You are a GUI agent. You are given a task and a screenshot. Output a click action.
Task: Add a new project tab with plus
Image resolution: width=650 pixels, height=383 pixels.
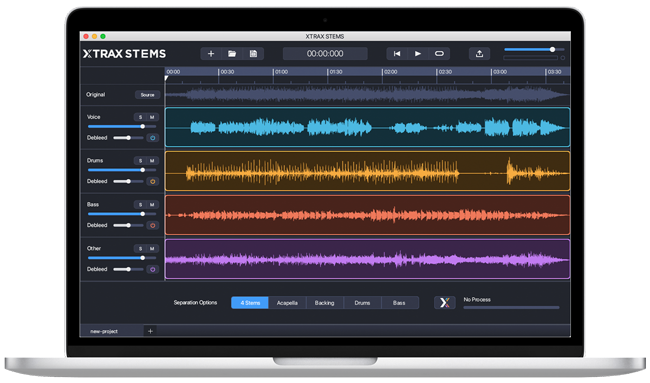(150, 331)
